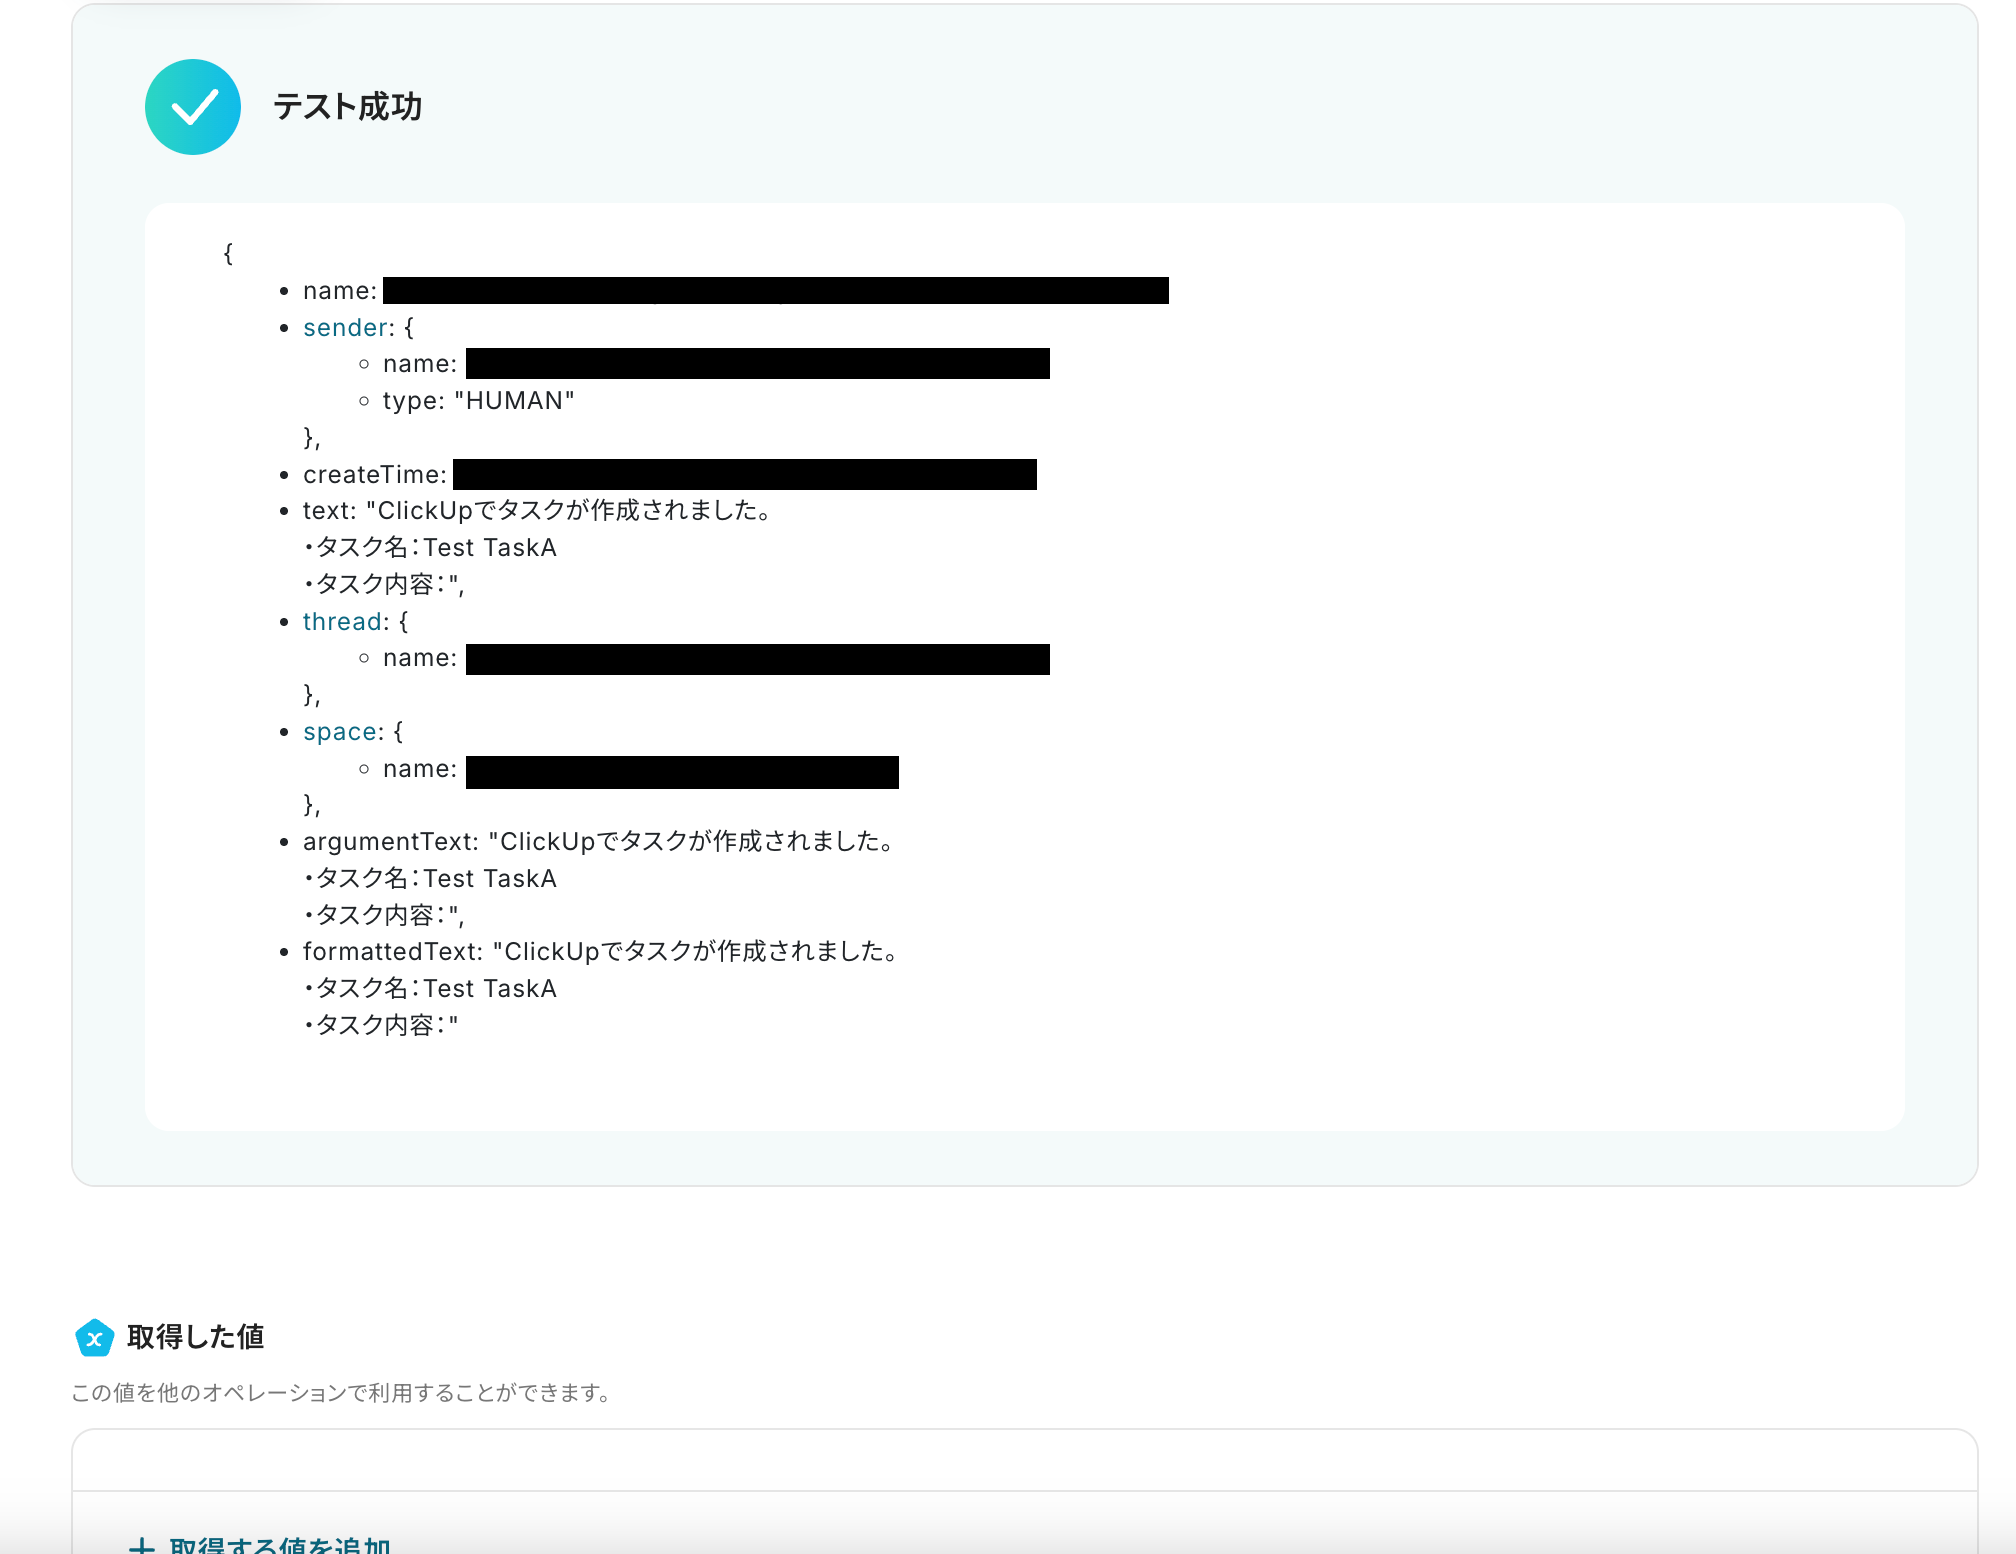
Task: Click the blue pentagon icon beside 取得した値
Action: click(94, 1338)
